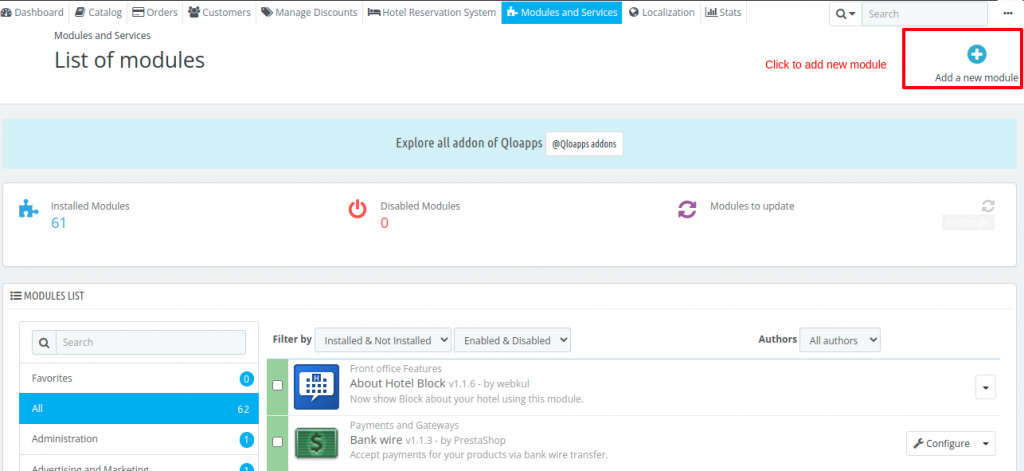Click the Add a new module link

click(x=976, y=78)
